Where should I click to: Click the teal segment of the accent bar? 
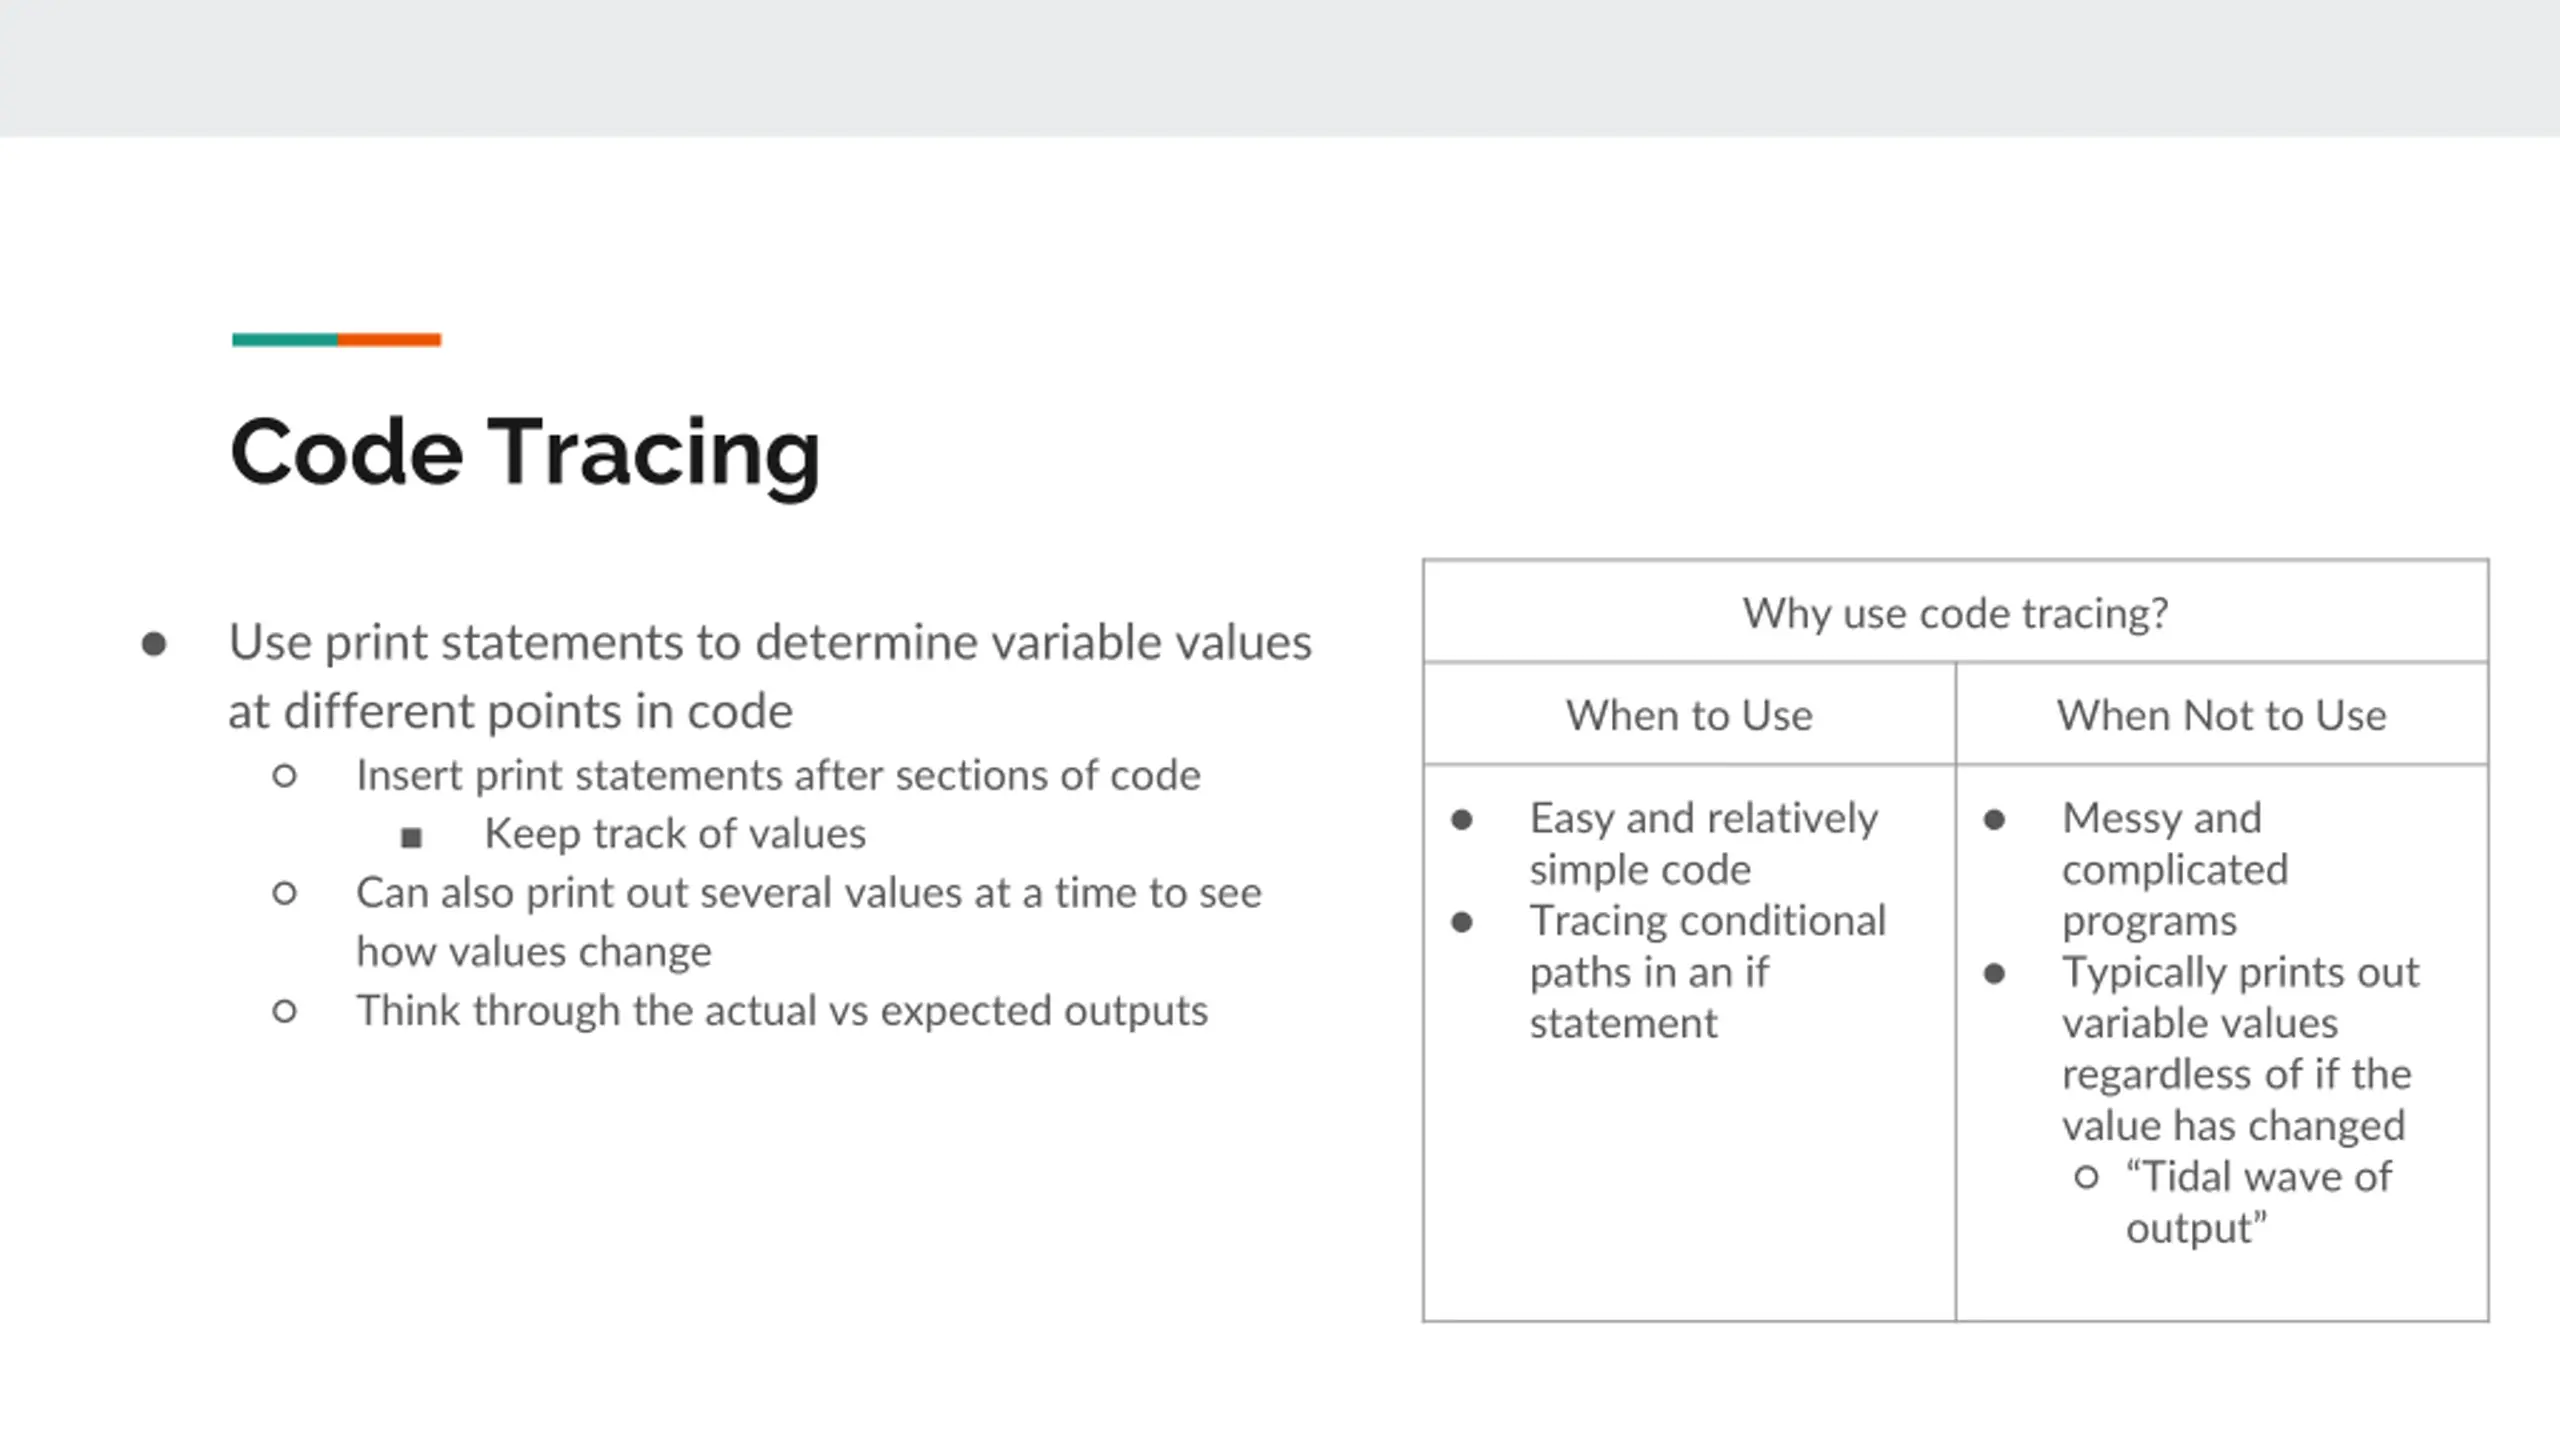click(285, 340)
